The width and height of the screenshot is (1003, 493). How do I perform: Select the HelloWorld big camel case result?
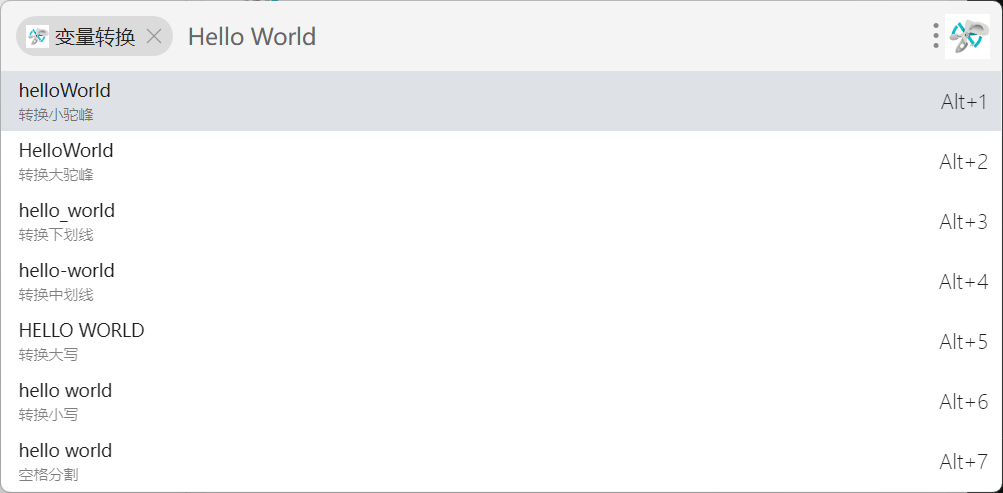66,160
